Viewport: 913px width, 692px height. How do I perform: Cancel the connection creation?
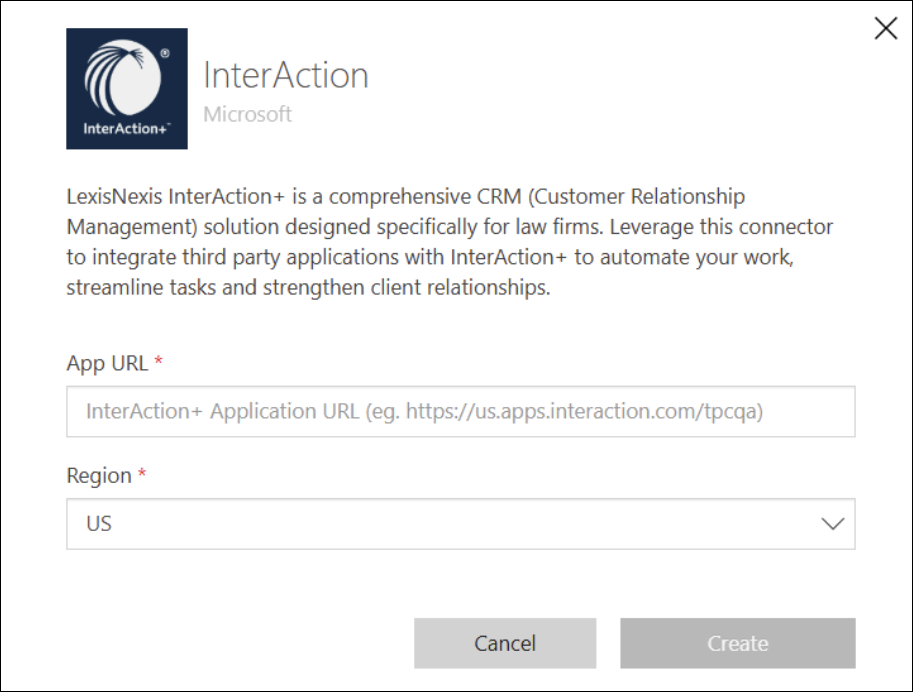[x=505, y=643]
